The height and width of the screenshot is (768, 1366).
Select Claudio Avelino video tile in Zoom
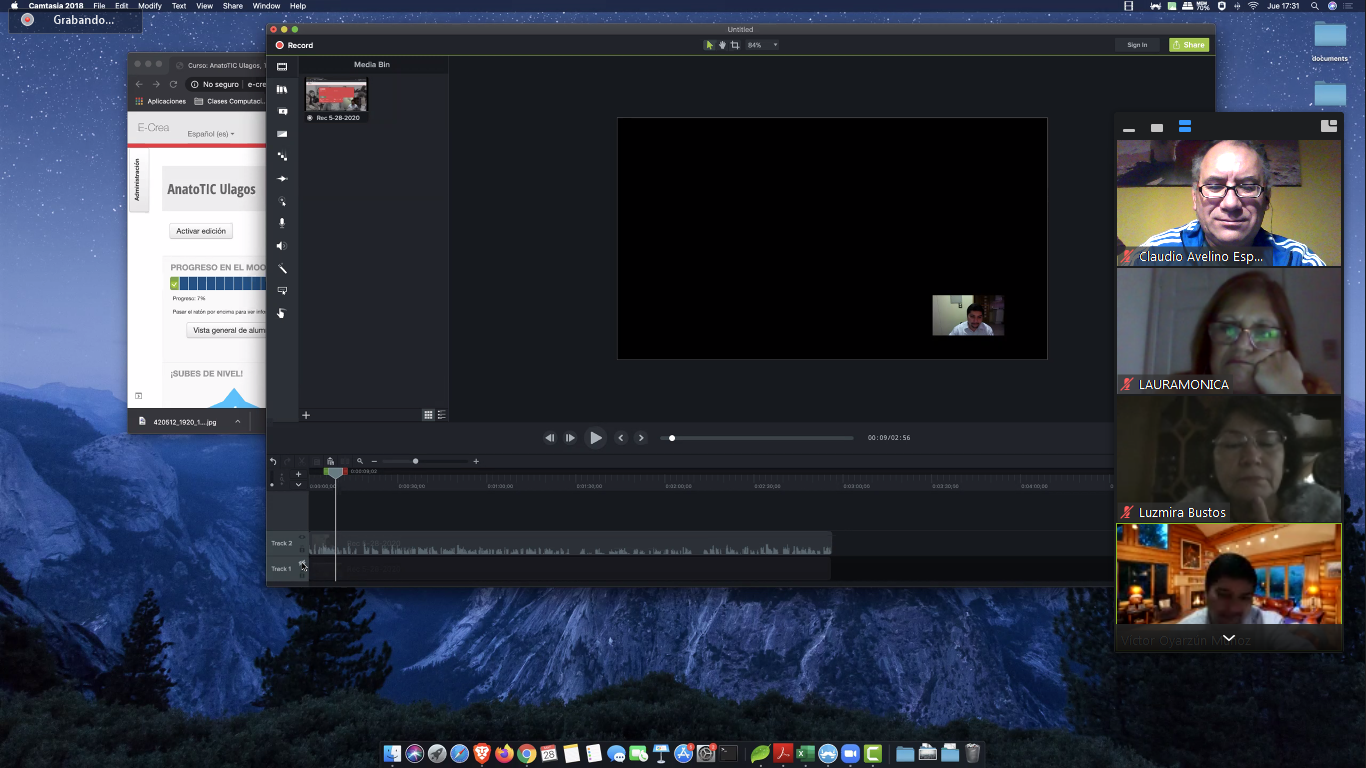1229,203
